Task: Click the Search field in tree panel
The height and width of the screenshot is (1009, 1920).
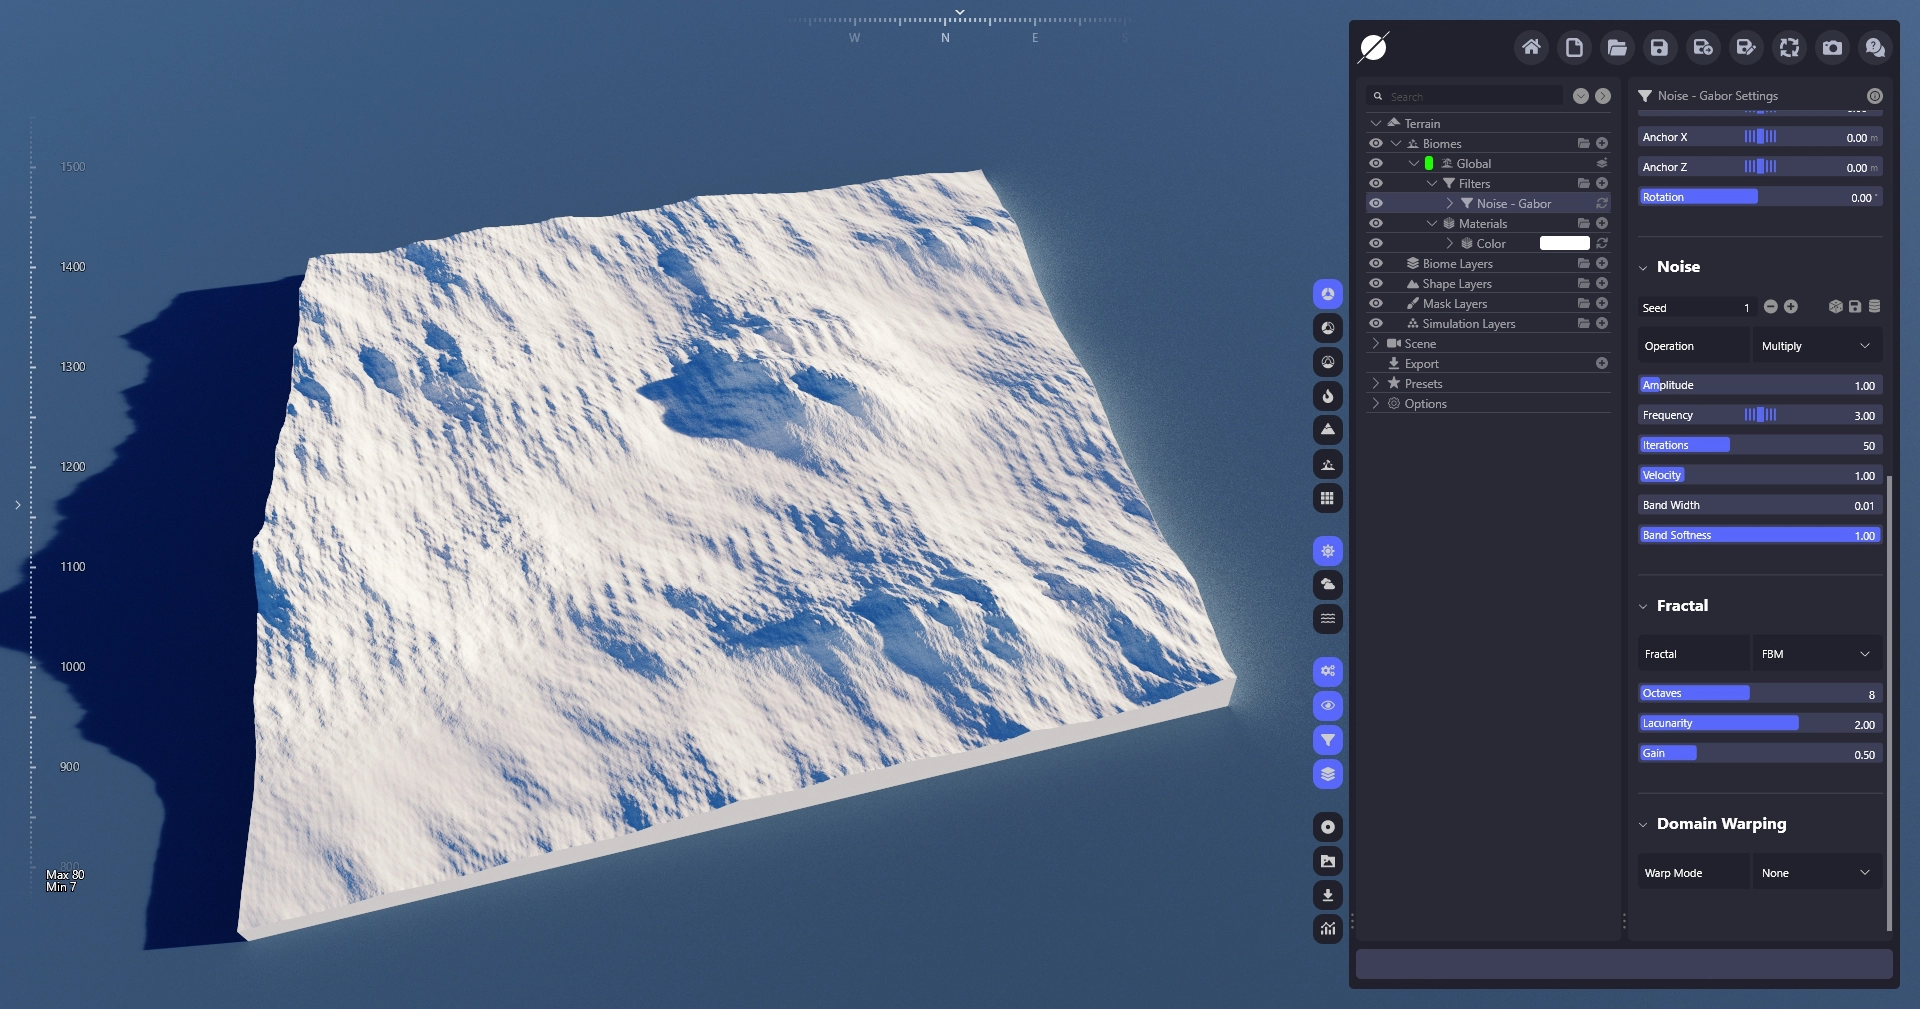Action: pos(1470,96)
